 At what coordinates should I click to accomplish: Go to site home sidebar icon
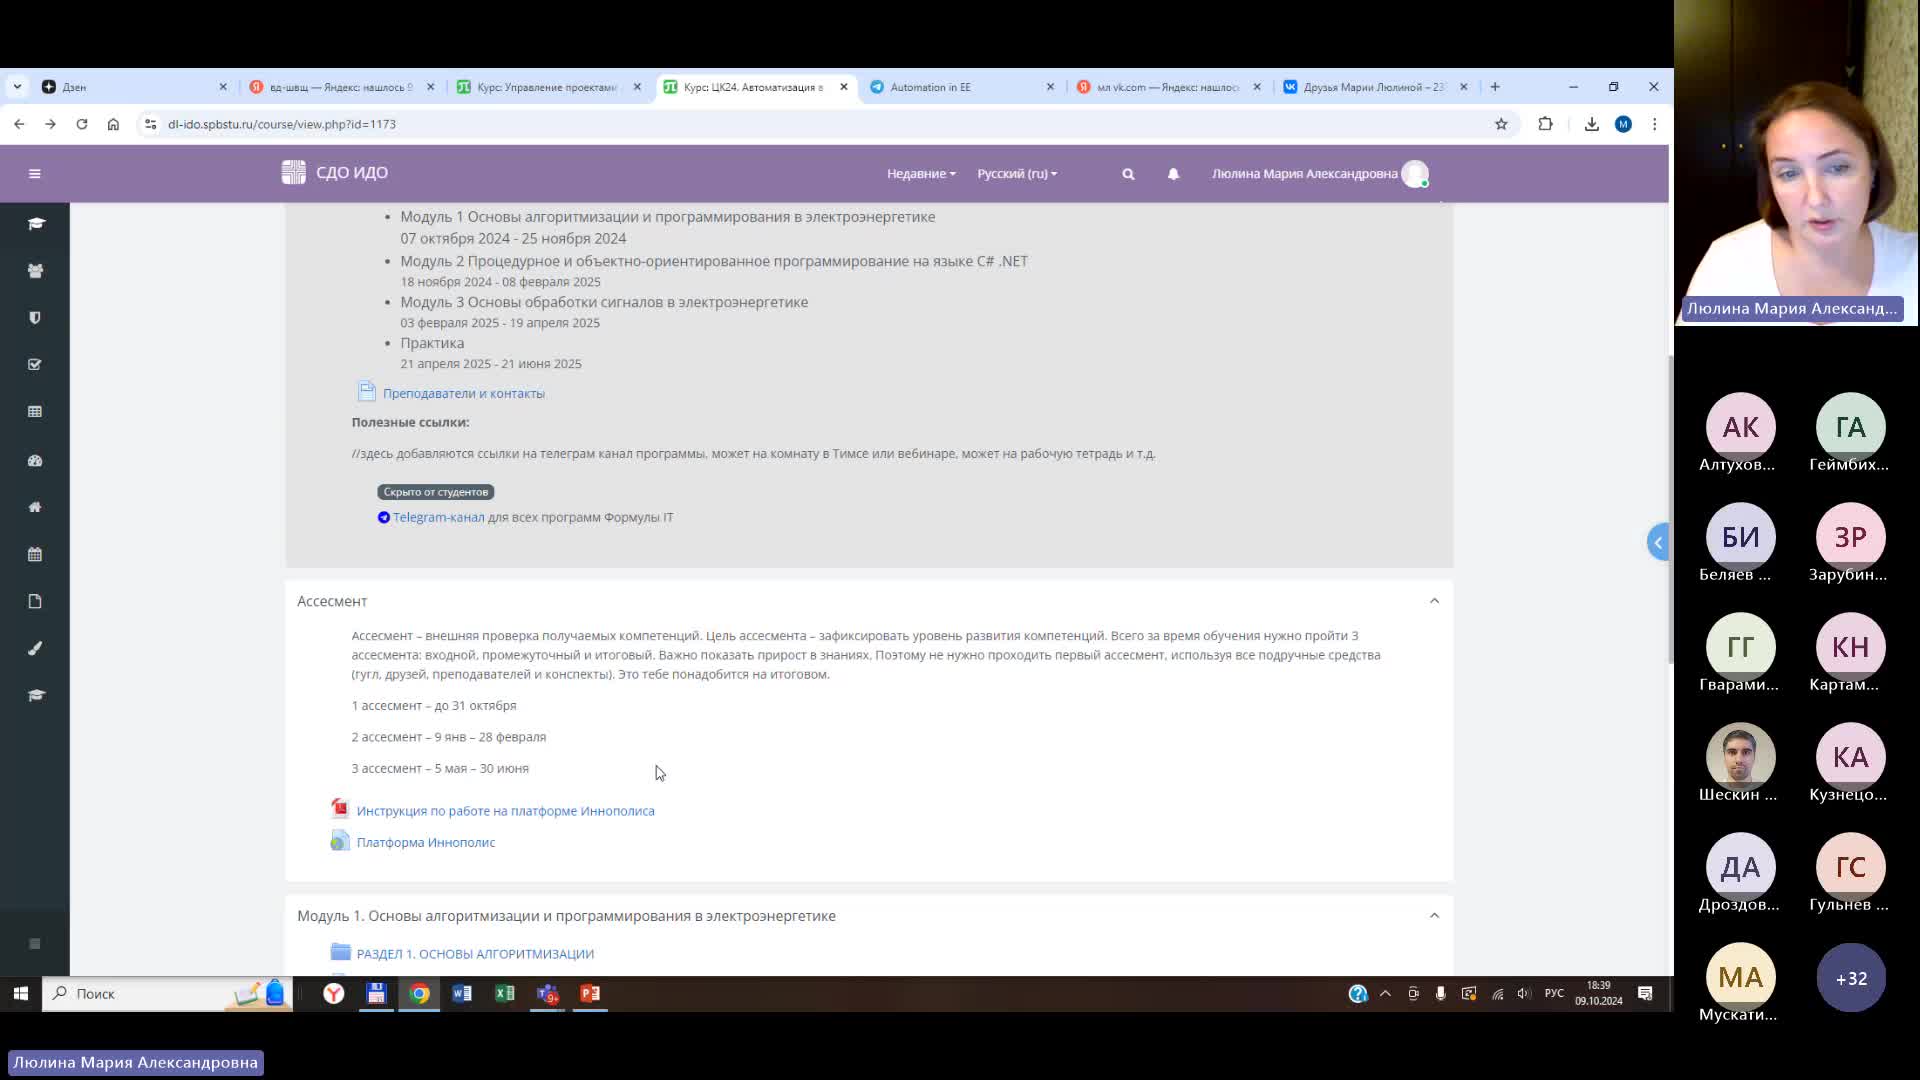(x=35, y=507)
